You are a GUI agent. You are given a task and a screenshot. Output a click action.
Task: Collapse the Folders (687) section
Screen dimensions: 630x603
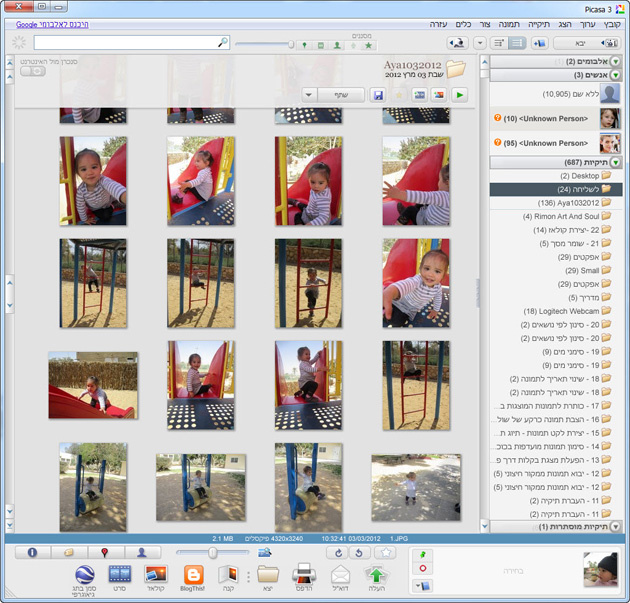(x=615, y=162)
